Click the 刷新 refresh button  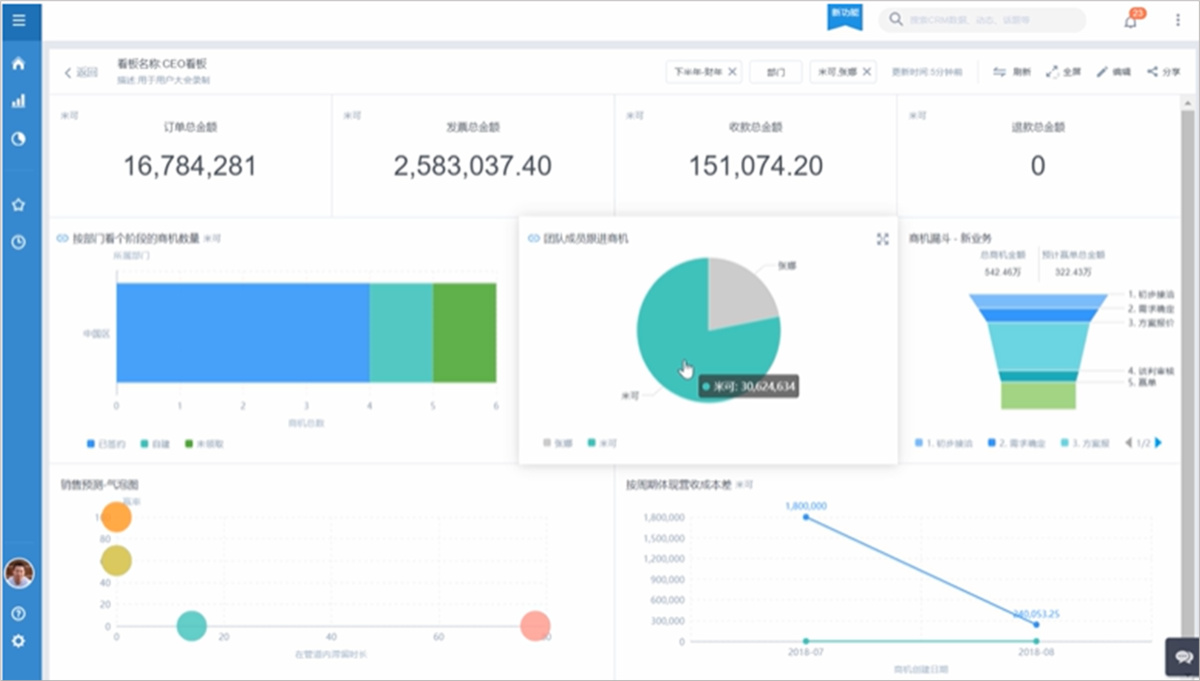[x=1012, y=72]
